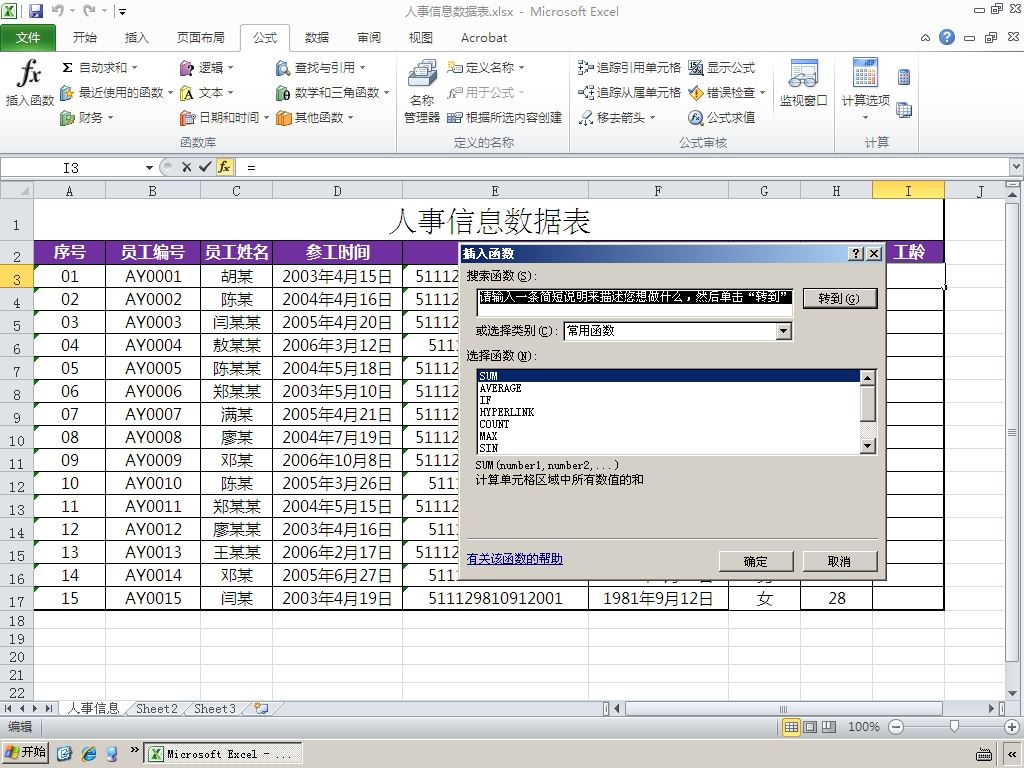Expand the formula bar
Screen dimensions: 1024x768
(x=1016, y=168)
